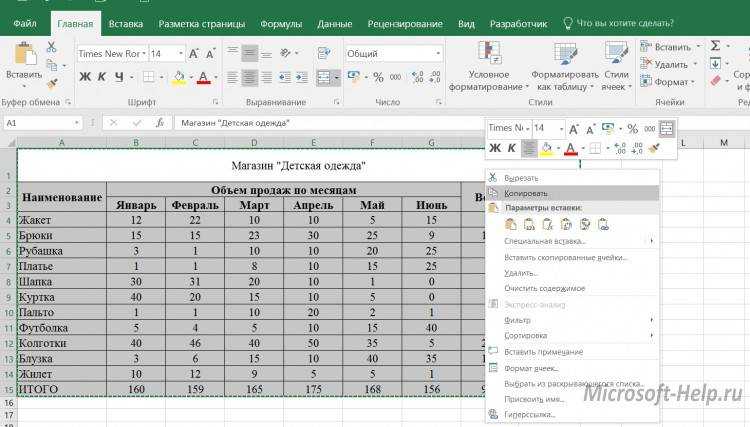Switch to the Вставка ribbon tab
Image resolution: width=750 pixels, height=427 pixels.
126,23
